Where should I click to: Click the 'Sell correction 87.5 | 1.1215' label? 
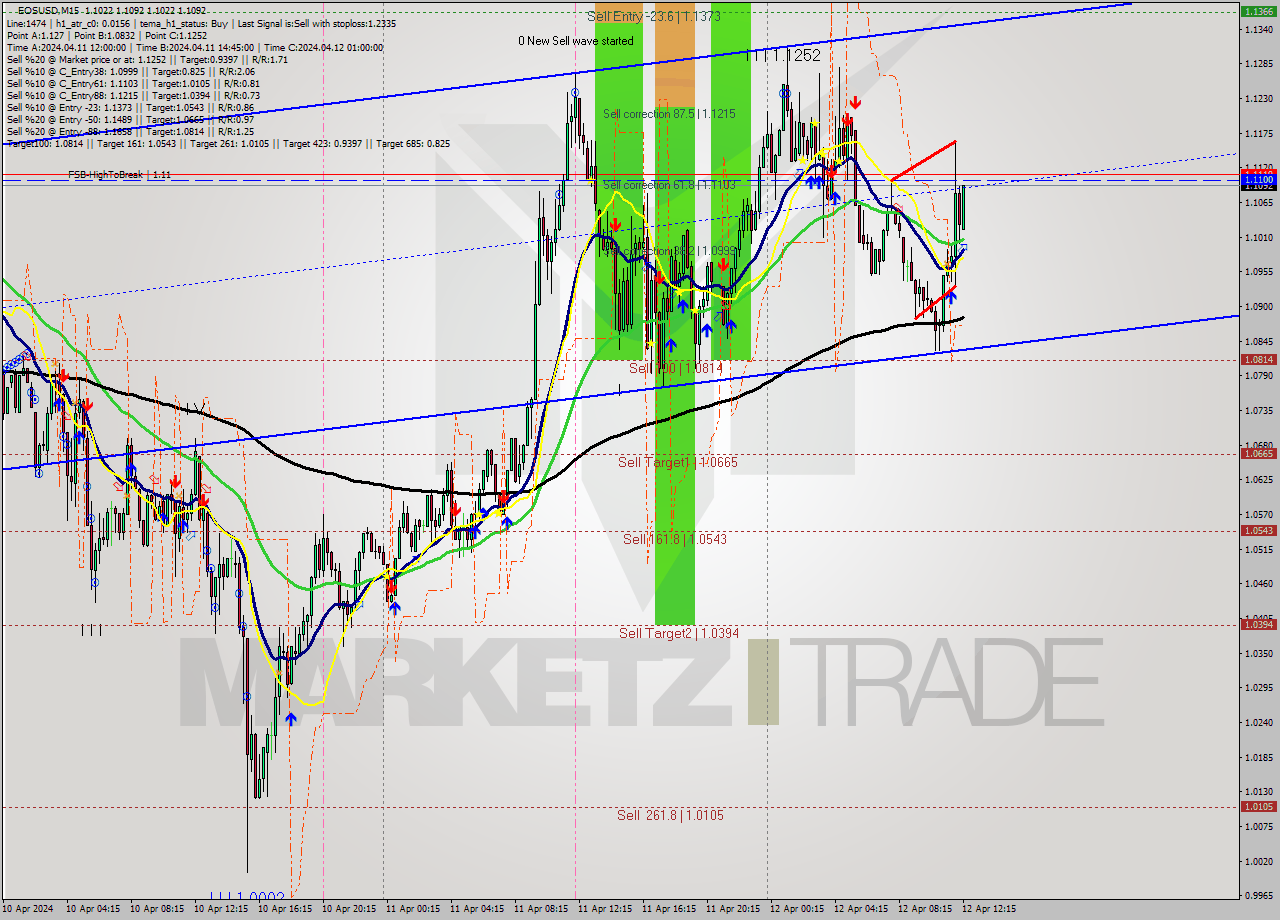(x=669, y=114)
